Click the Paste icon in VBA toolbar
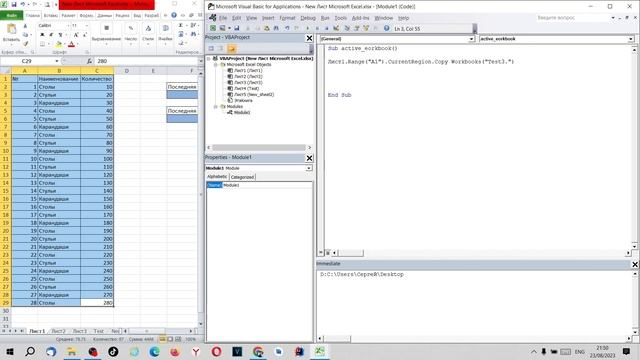 point(267,28)
